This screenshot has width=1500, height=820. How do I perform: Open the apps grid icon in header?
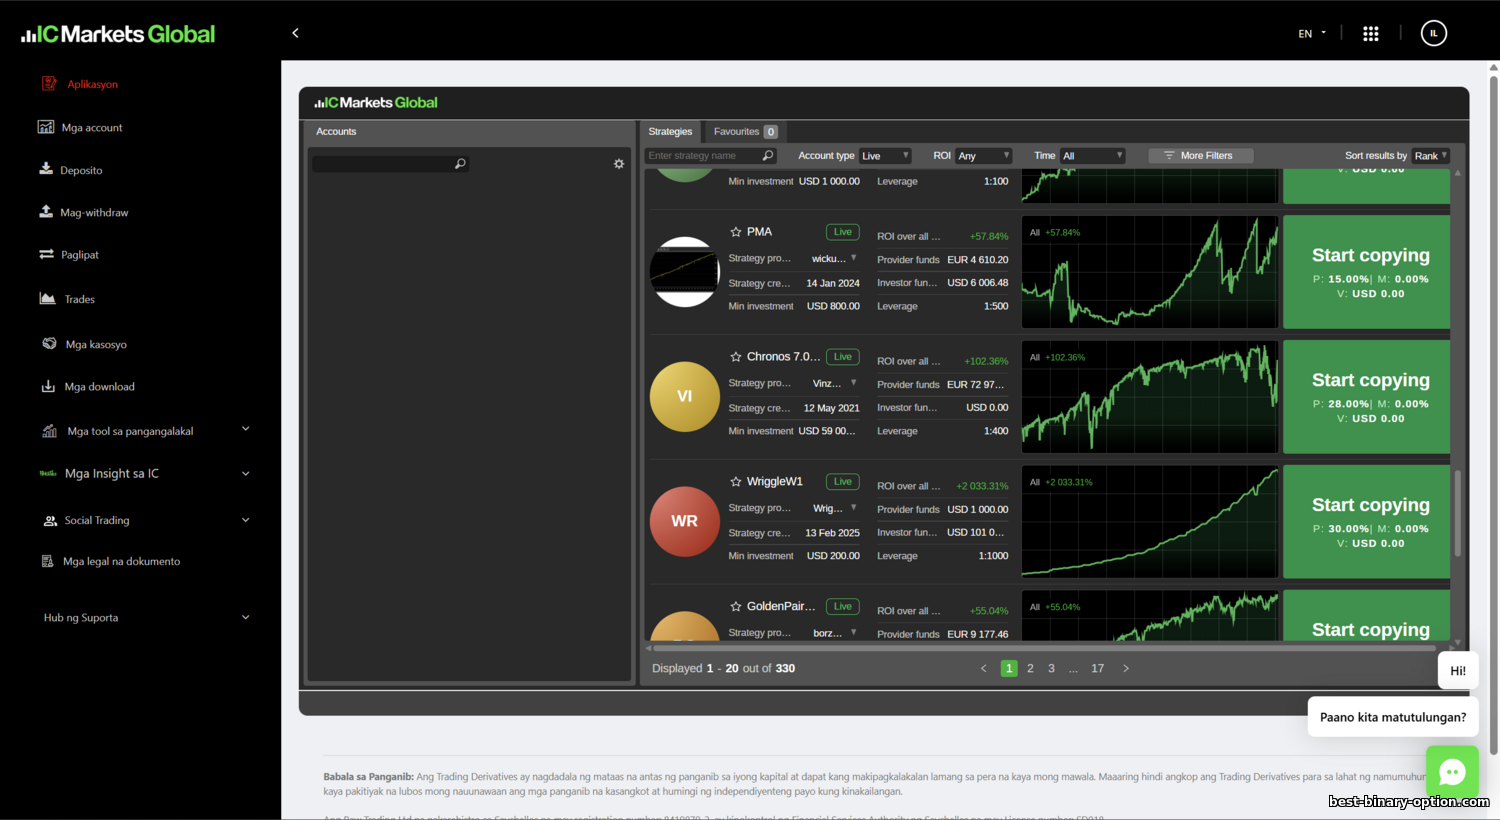point(1370,34)
